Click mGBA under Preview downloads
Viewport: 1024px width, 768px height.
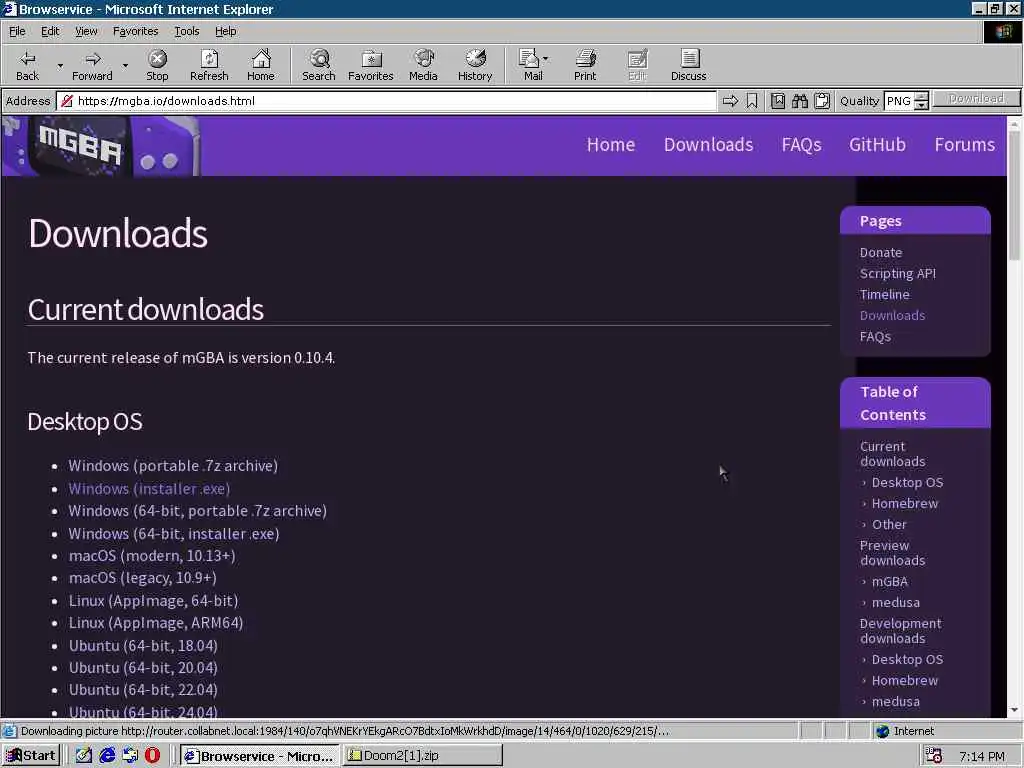point(889,581)
